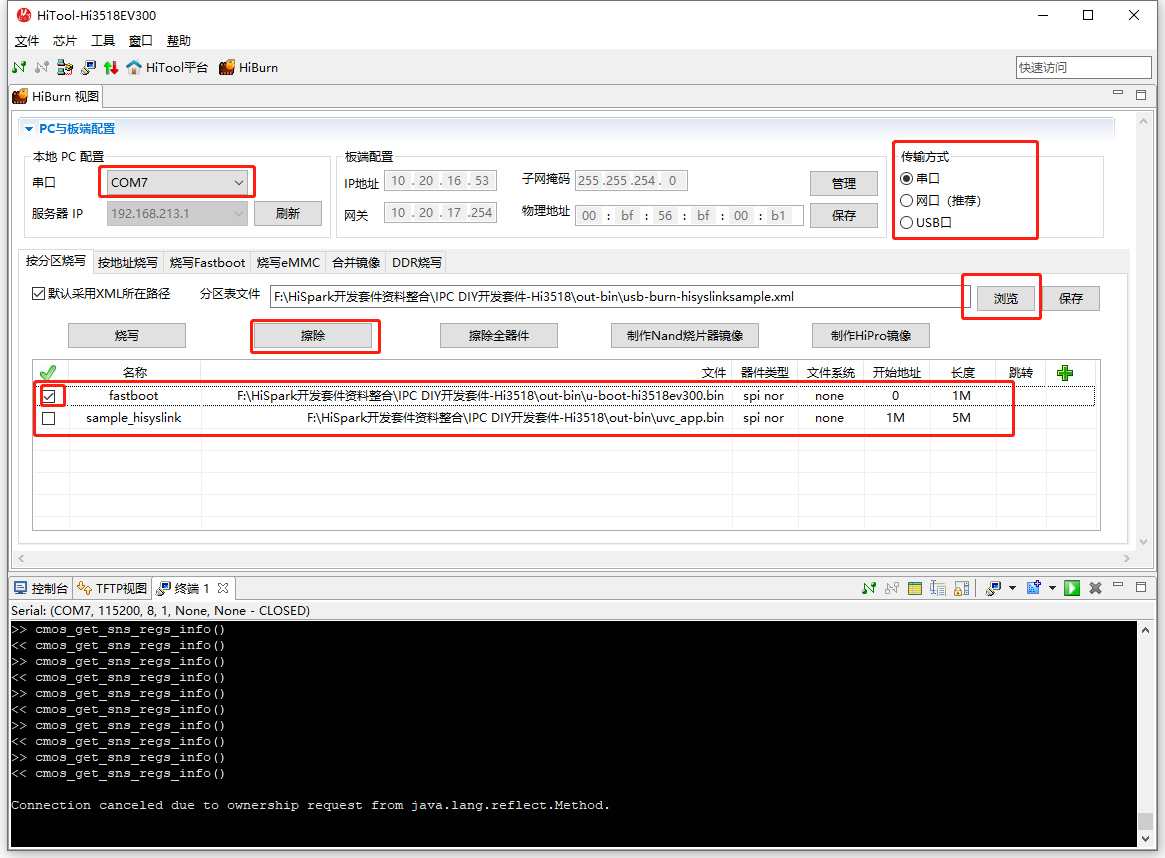
Task: Click the text-cursor document icon in terminal toolbar
Action: coord(938,588)
